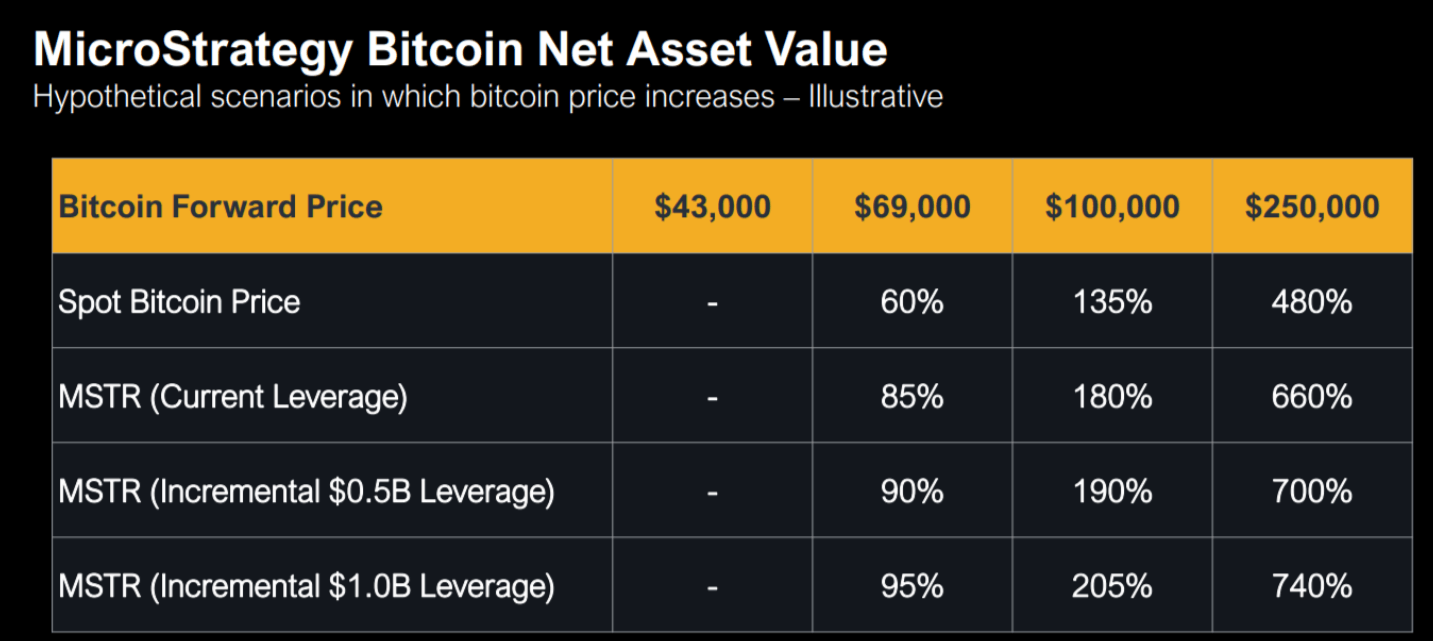The image size is (1433, 641).
Task: Click the $43,000 column header
Action: coord(712,207)
